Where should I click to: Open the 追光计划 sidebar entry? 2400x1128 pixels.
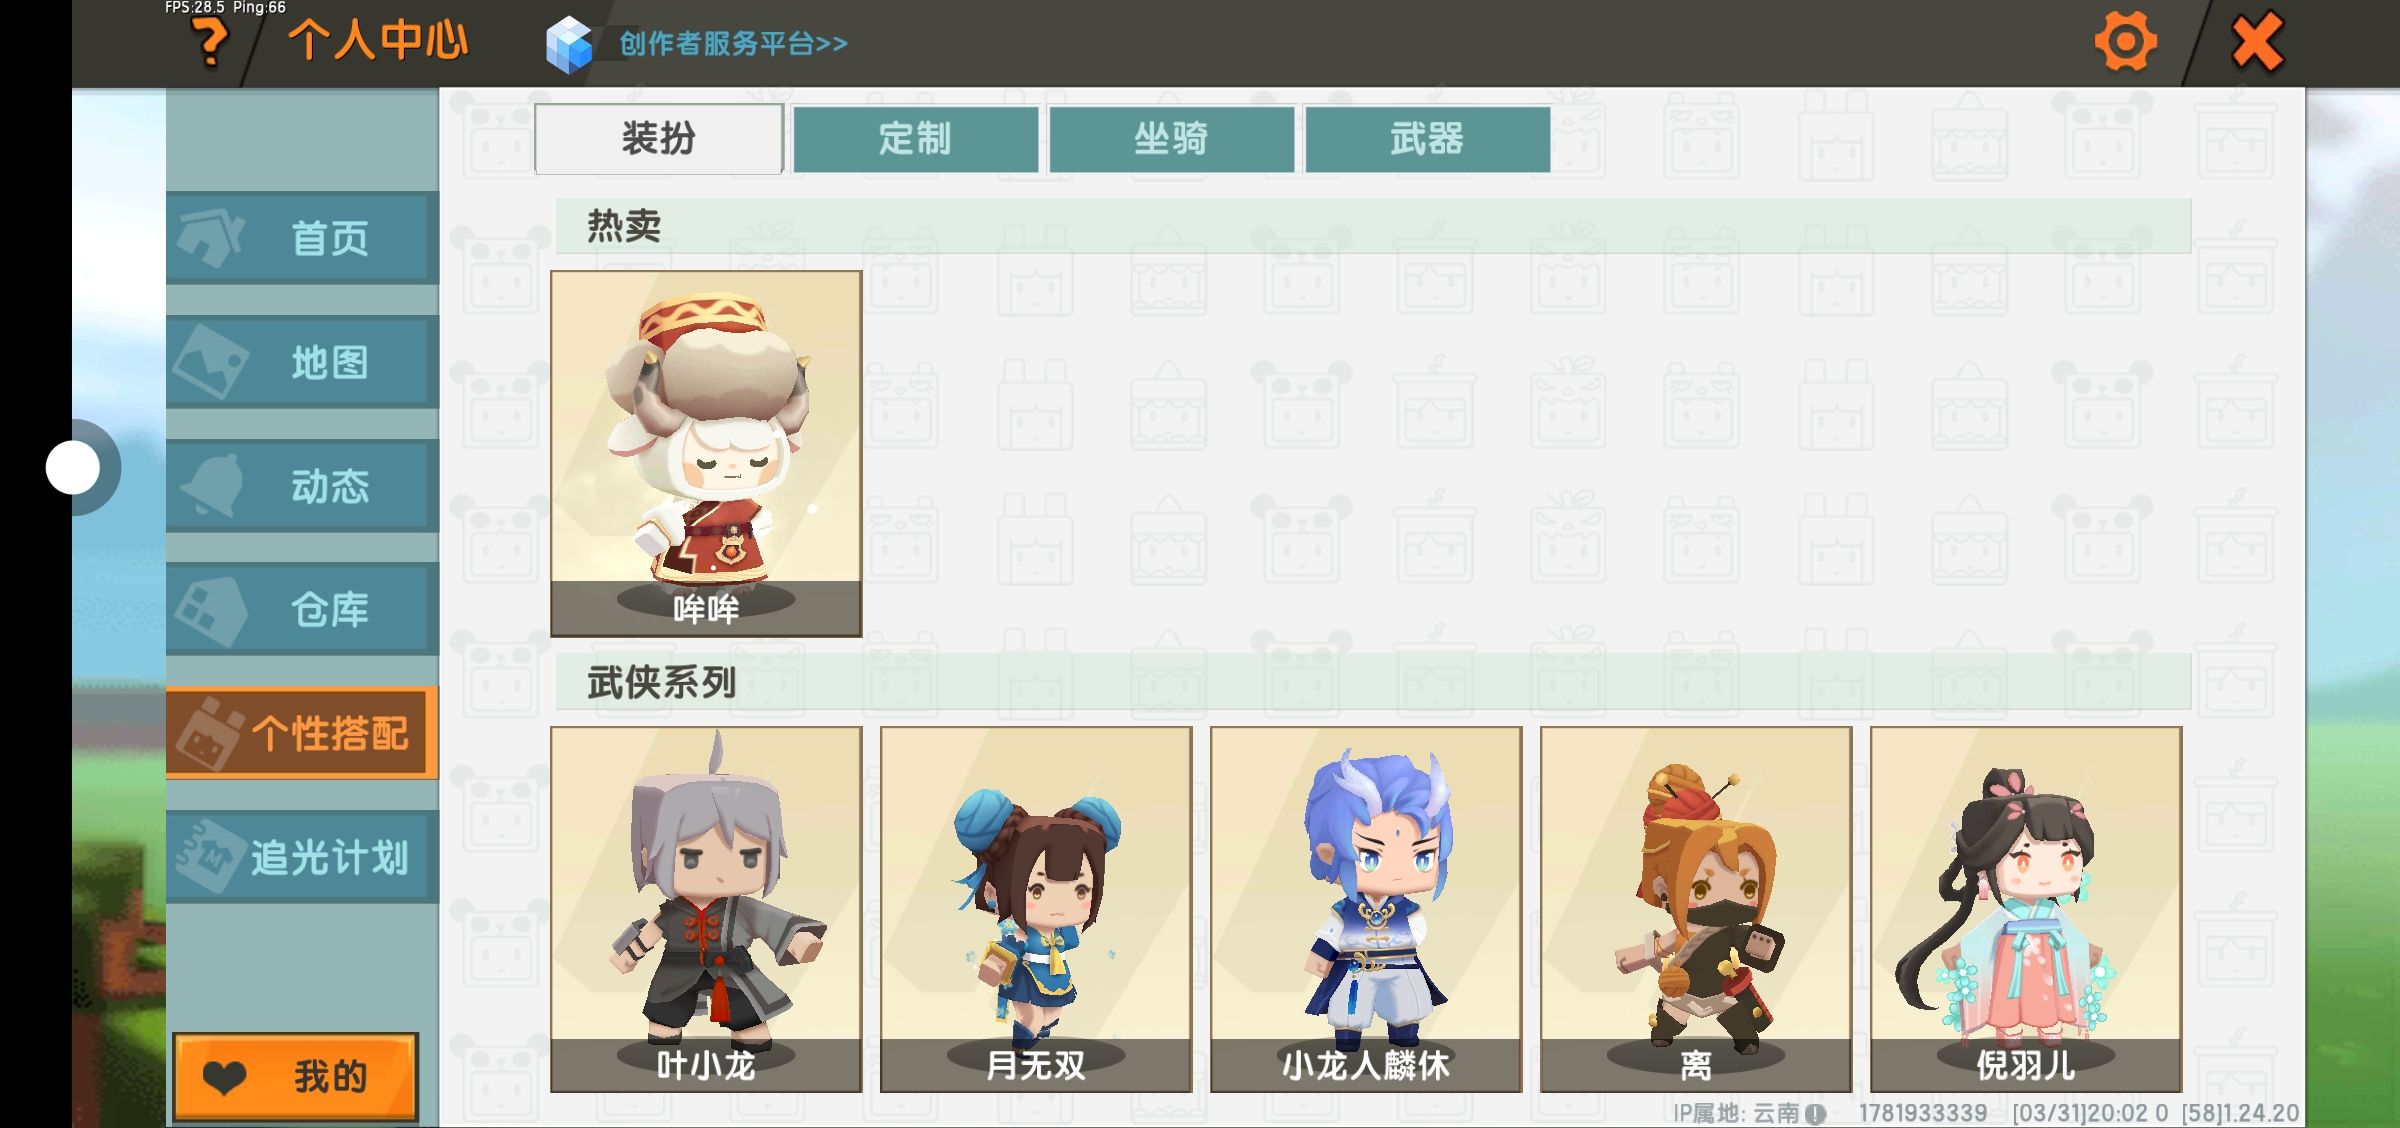click(302, 857)
